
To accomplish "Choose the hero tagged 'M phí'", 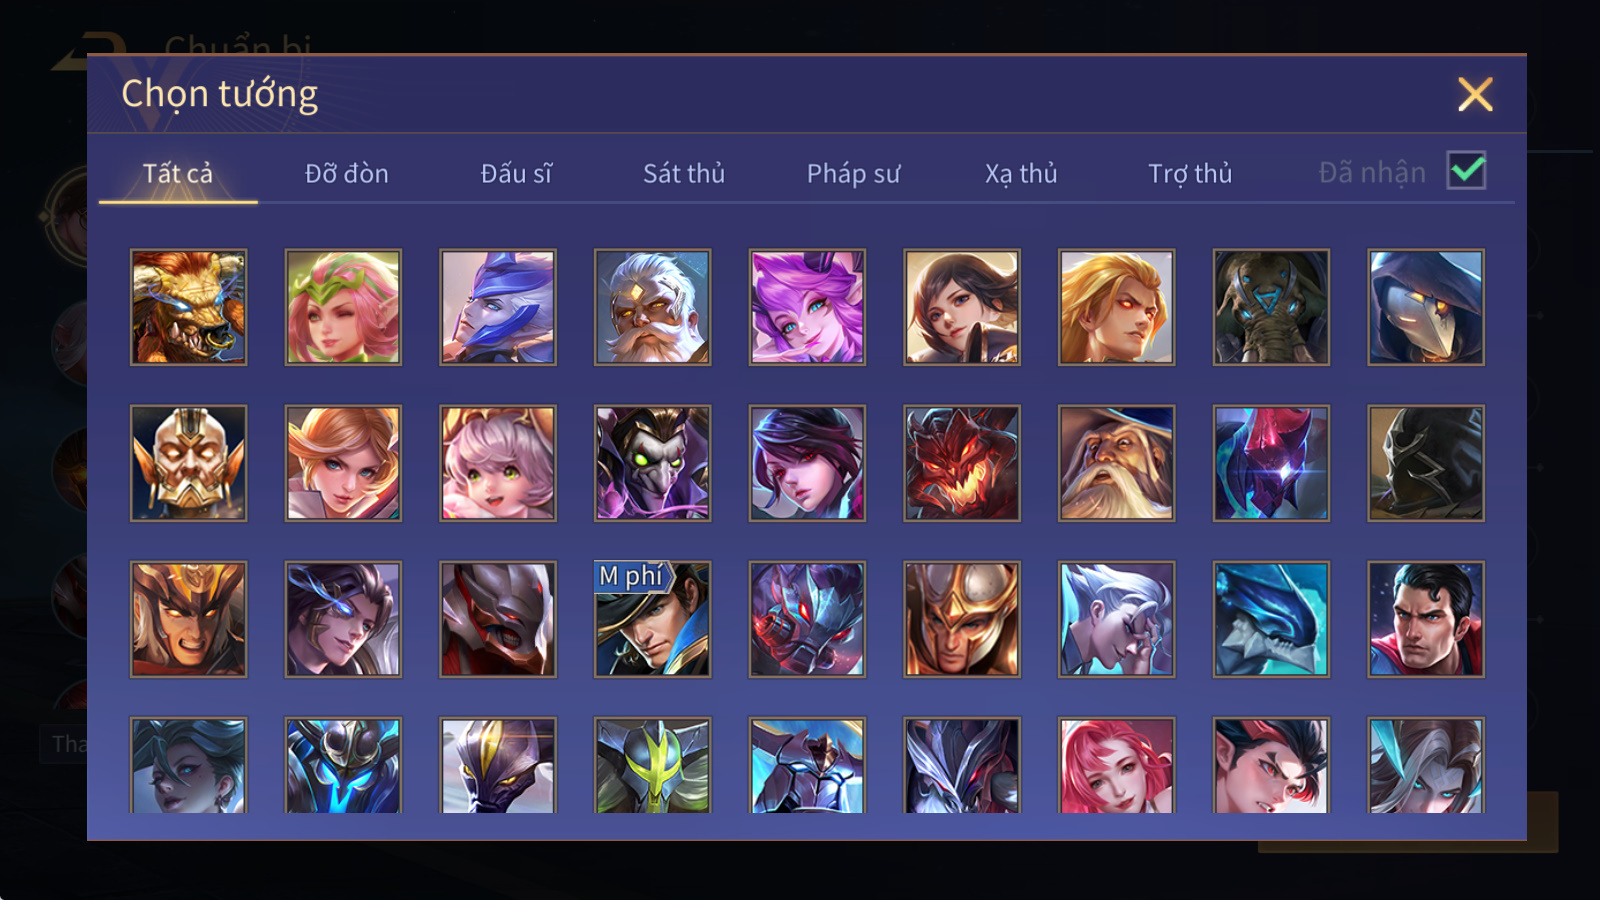I will tap(652, 619).
